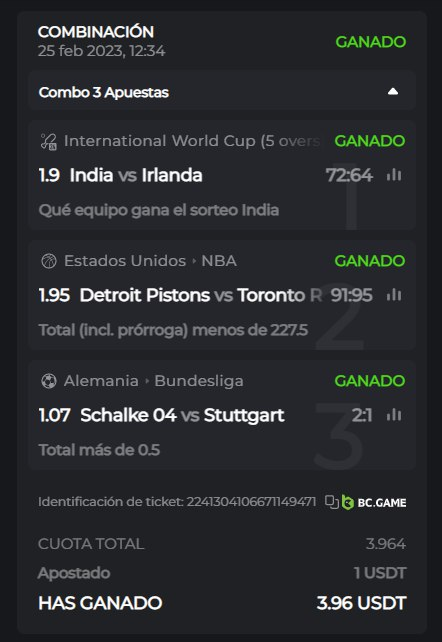Open stats icon for Detroit Pistons match

(394, 295)
